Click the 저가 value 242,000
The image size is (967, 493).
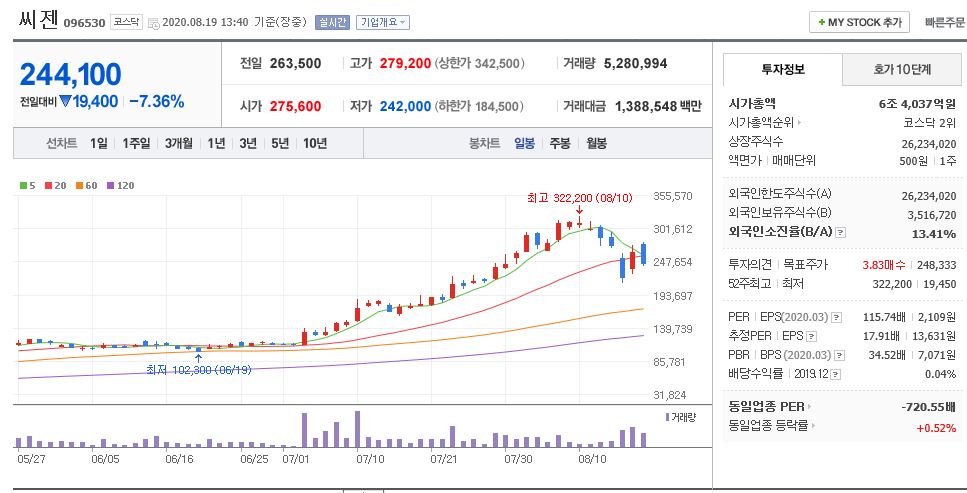(405, 106)
